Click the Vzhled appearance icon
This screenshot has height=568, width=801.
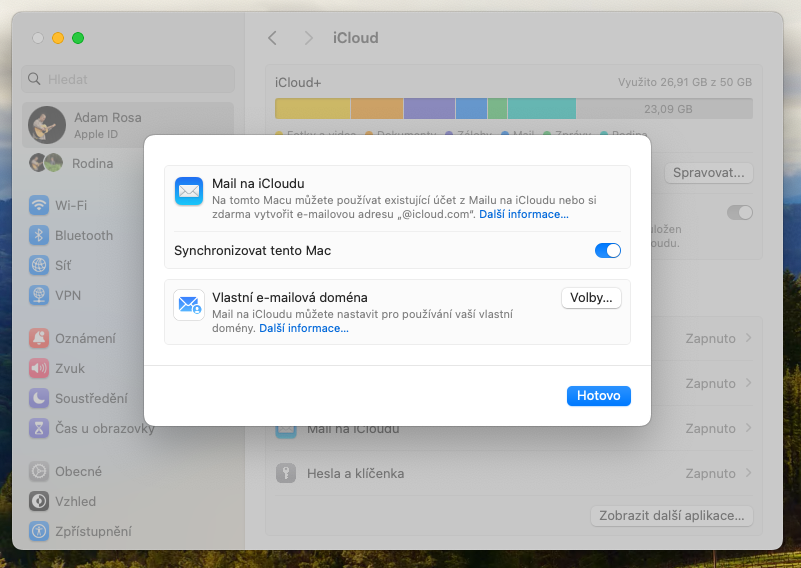[39, 502]
